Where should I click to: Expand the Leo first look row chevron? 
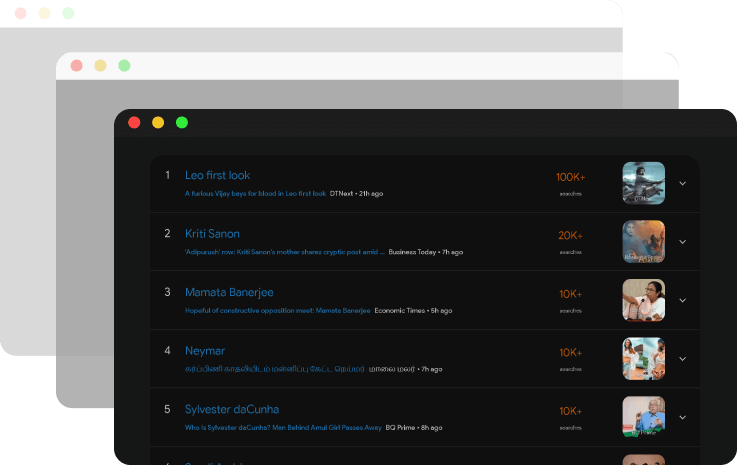coord(682,183)
